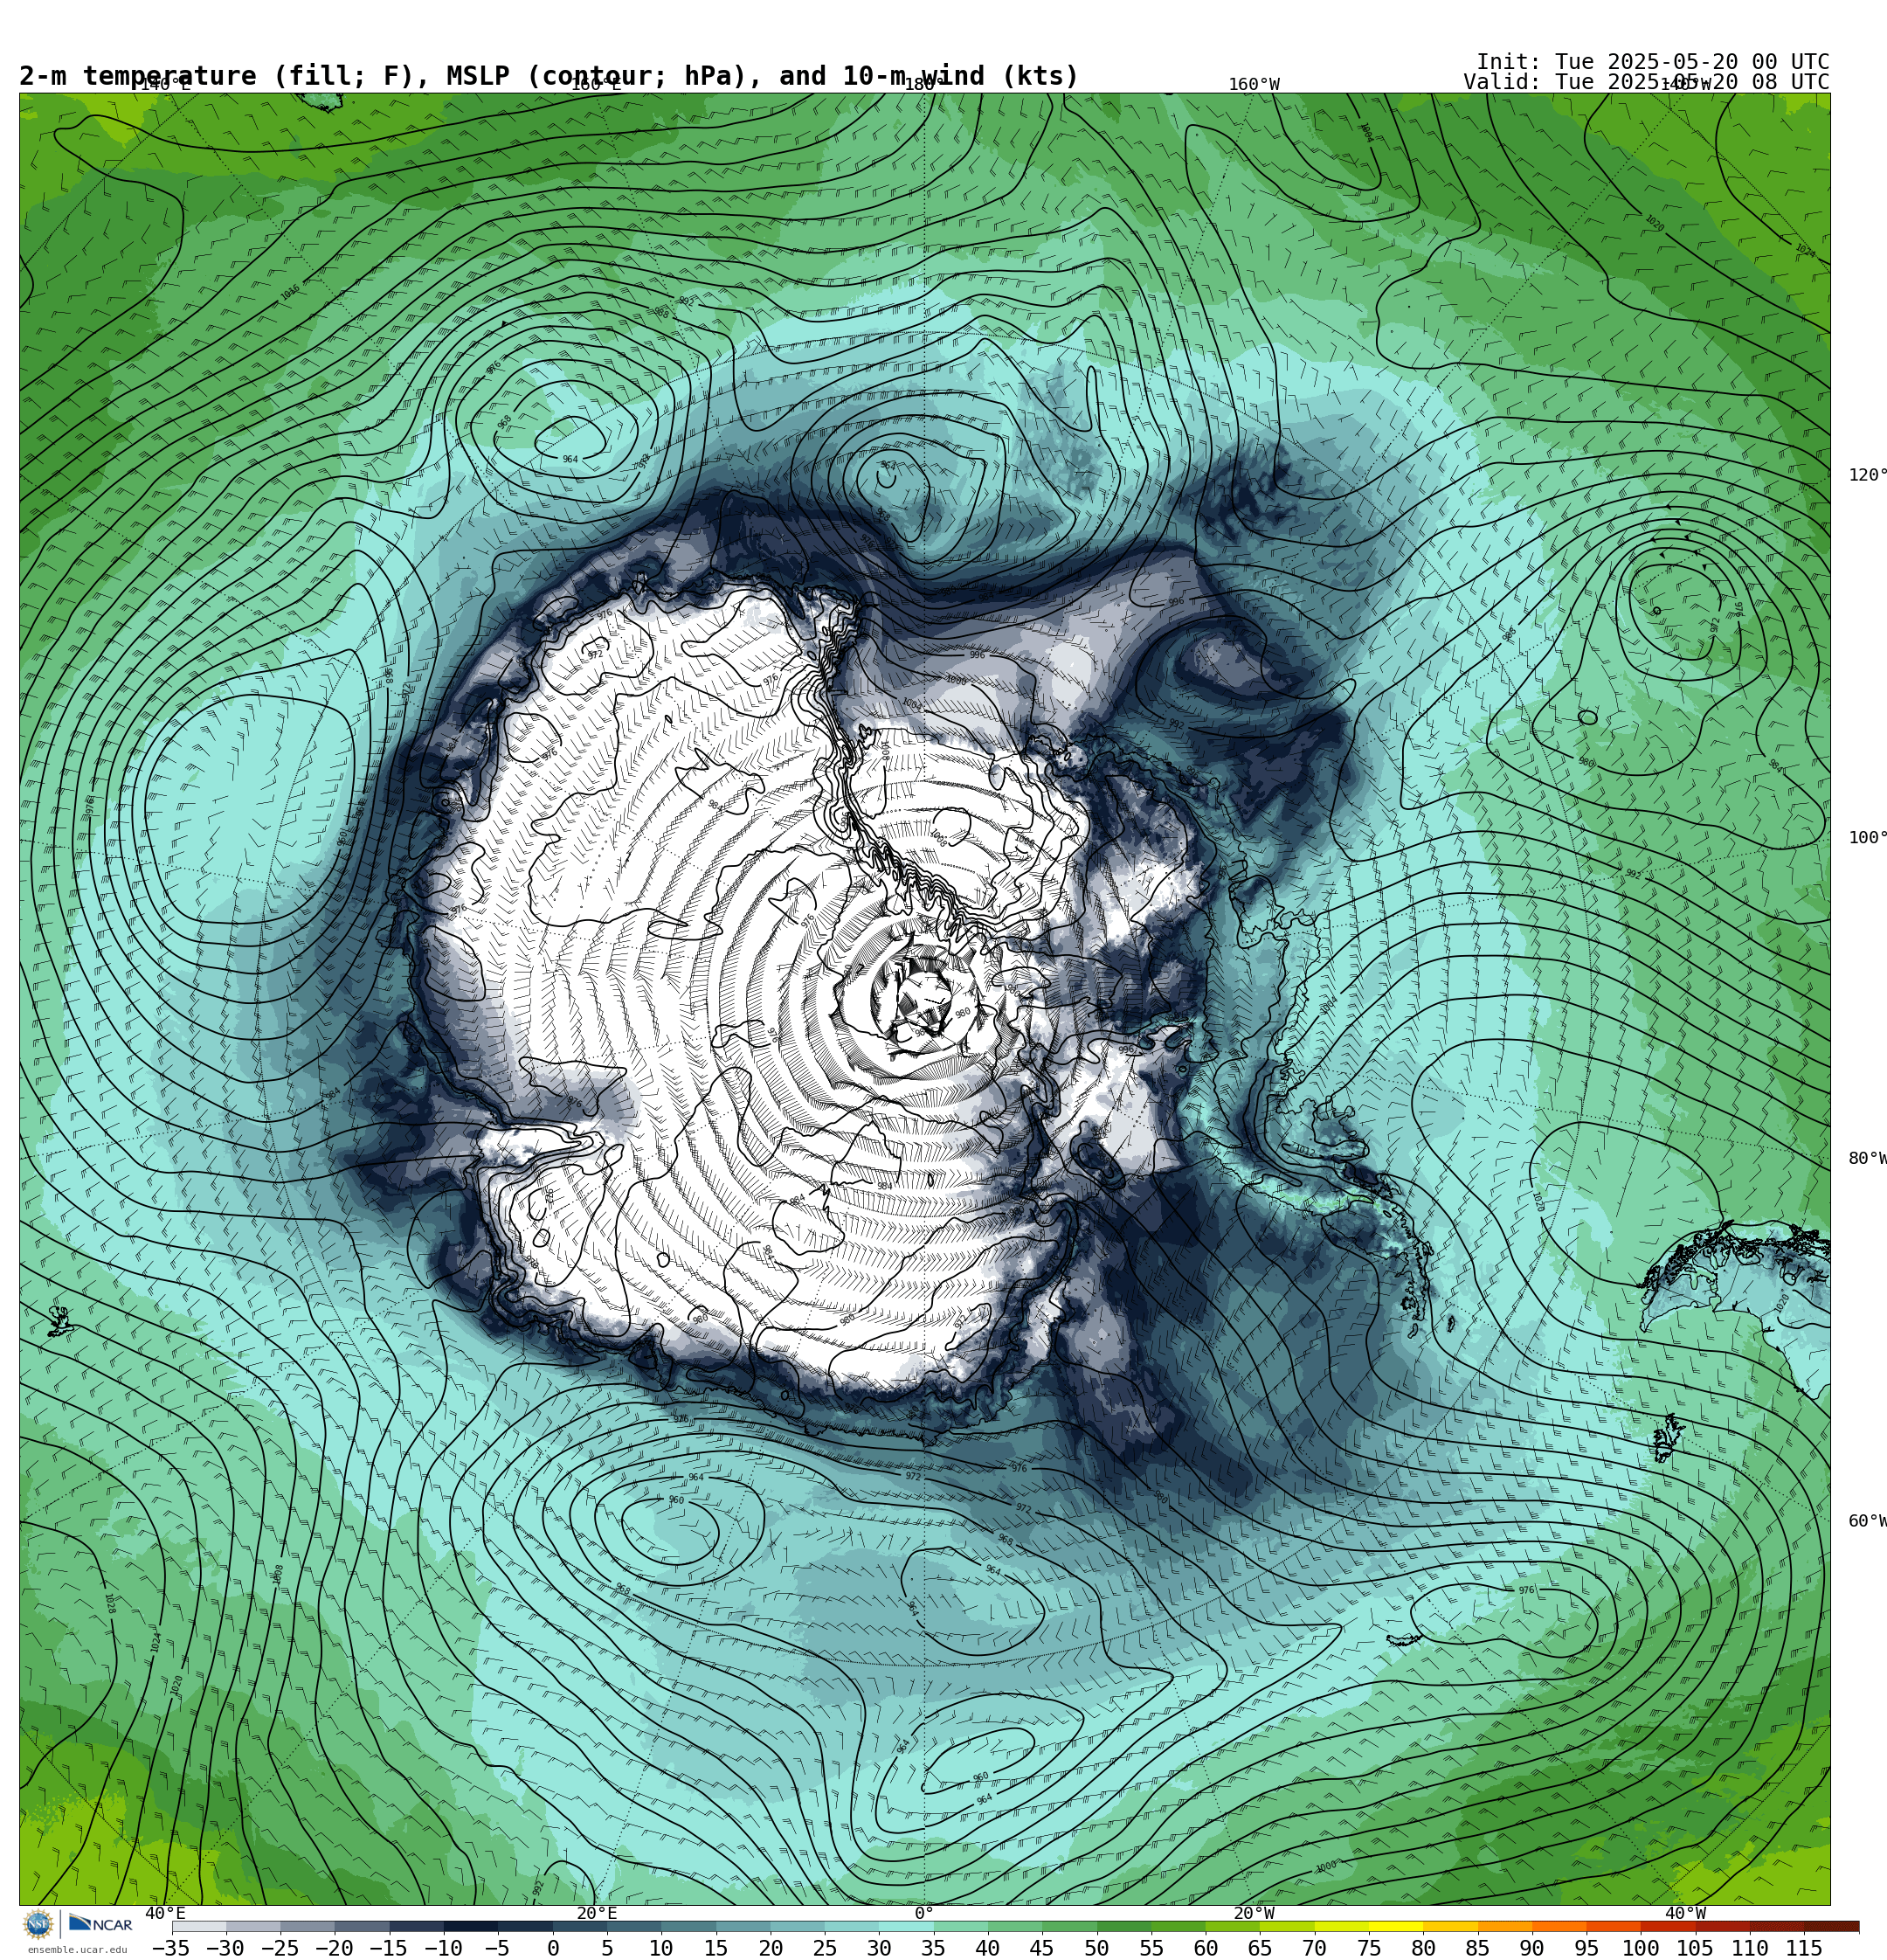1887x1960 pixels.
Task: Click the '-35' colorbar tick label
Action: click(x=171, y=1948)
